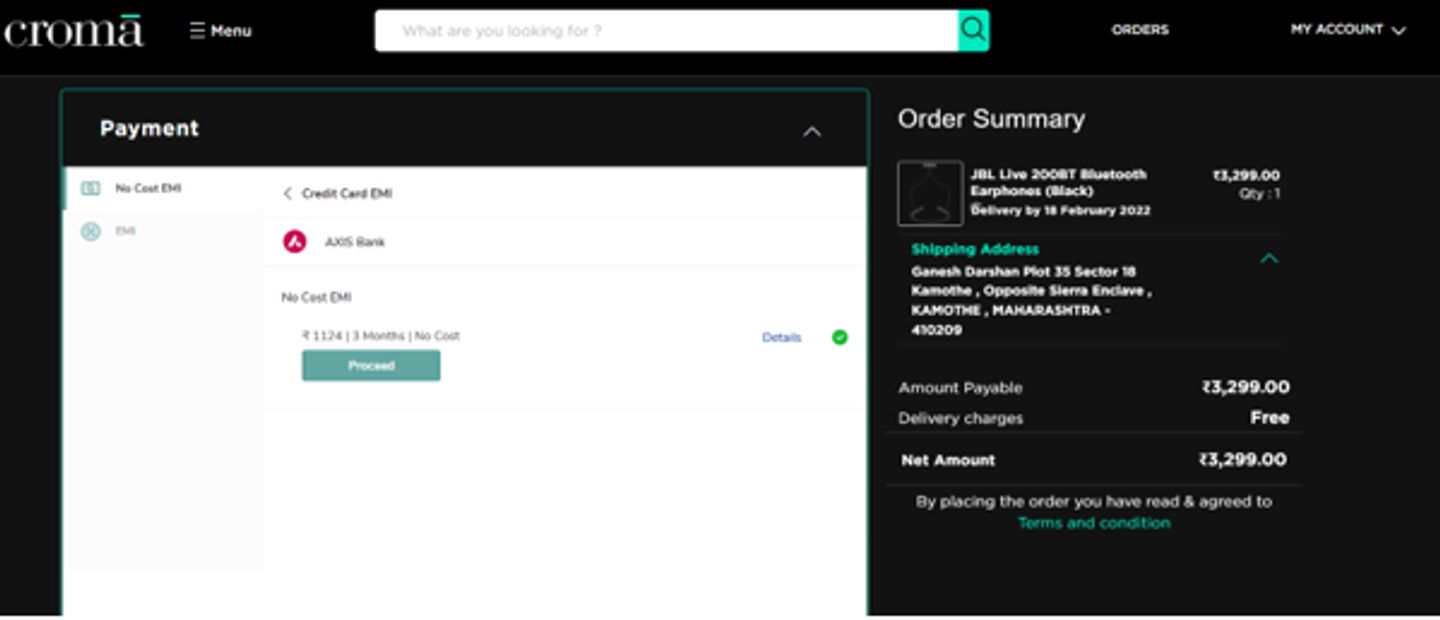1440x620 pixels.
Task: Open the hamburger Menu
Action: [220, 31]
